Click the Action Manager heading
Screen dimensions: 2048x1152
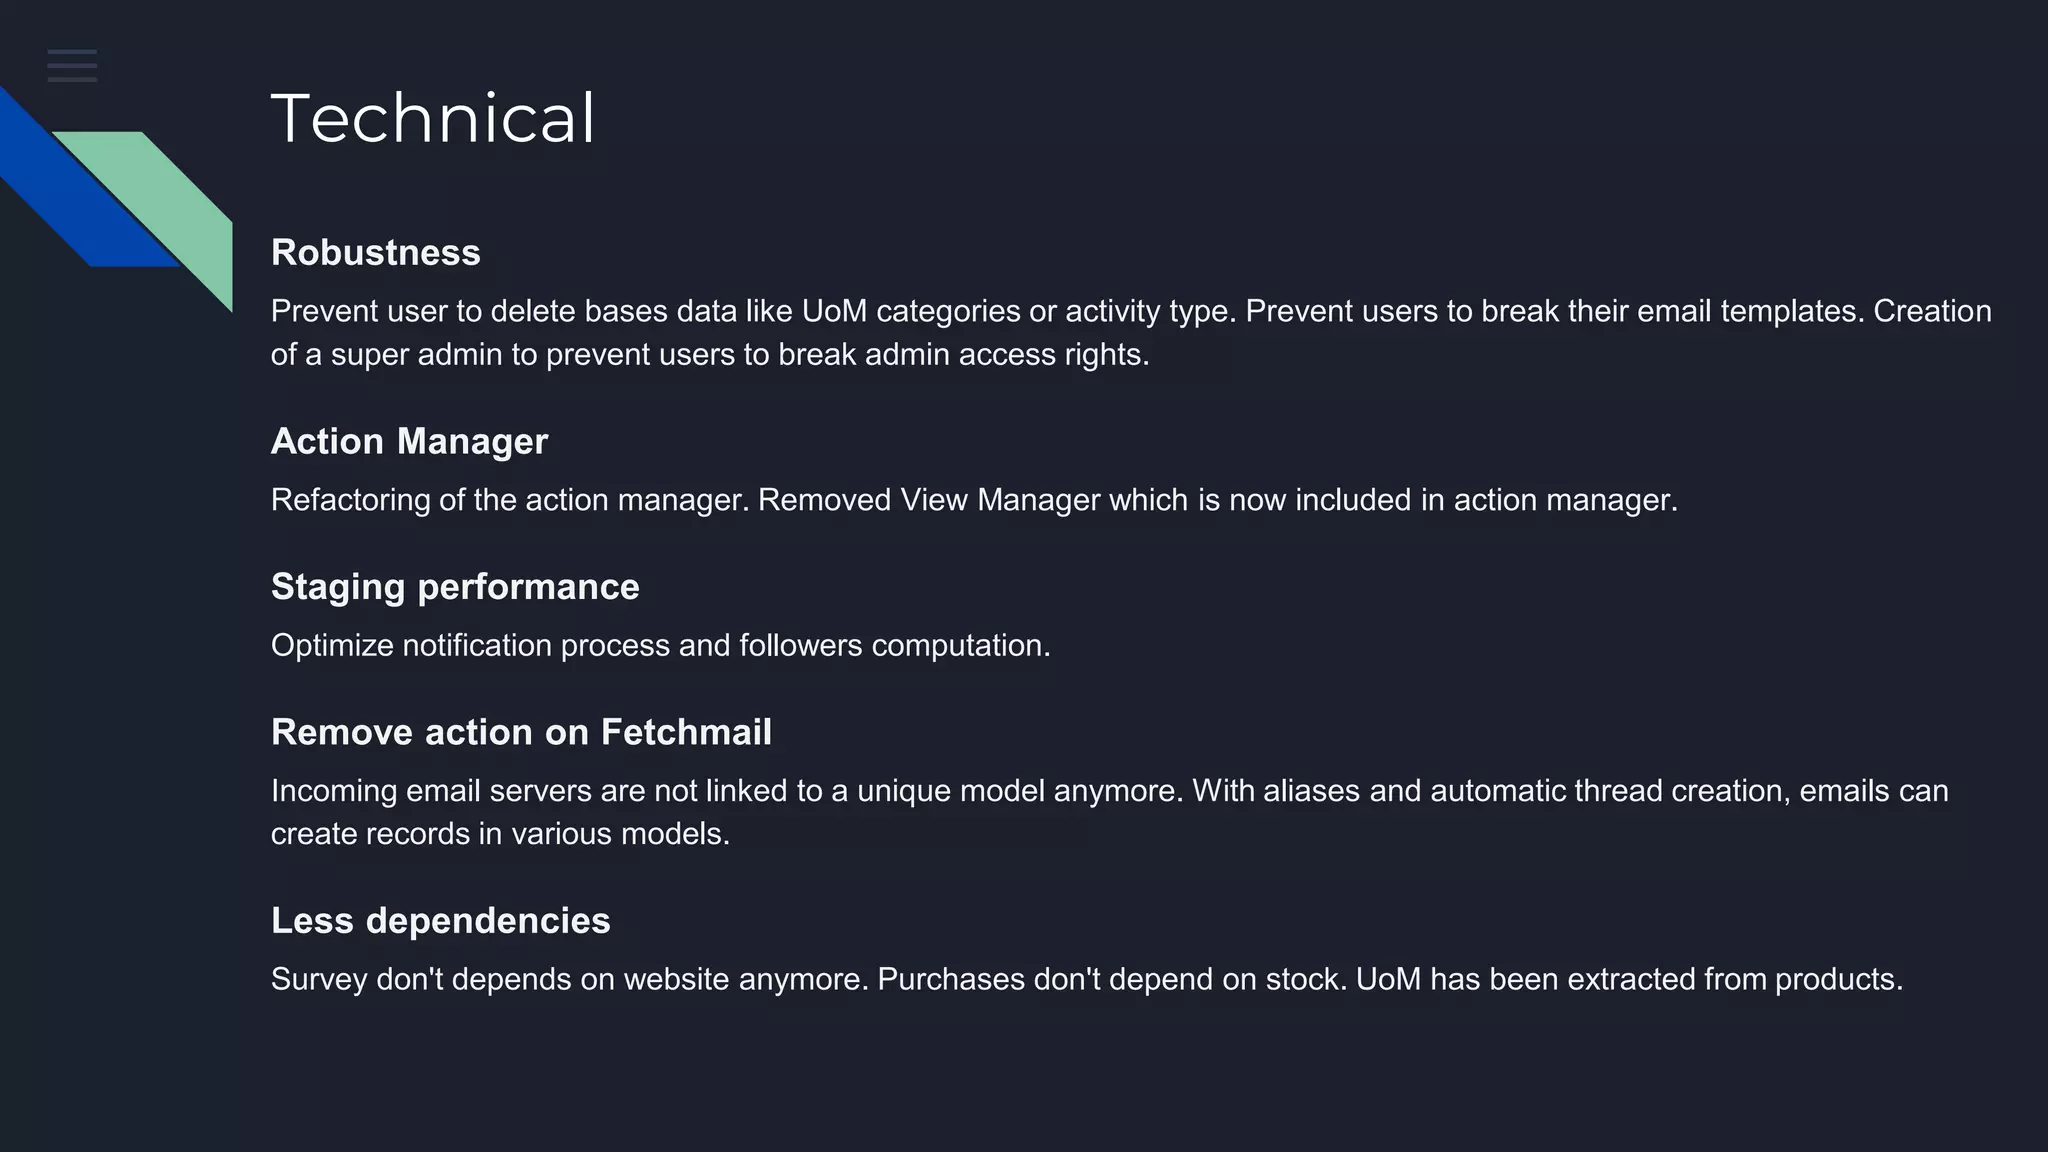pyautogui.click(x=409, y=442)
